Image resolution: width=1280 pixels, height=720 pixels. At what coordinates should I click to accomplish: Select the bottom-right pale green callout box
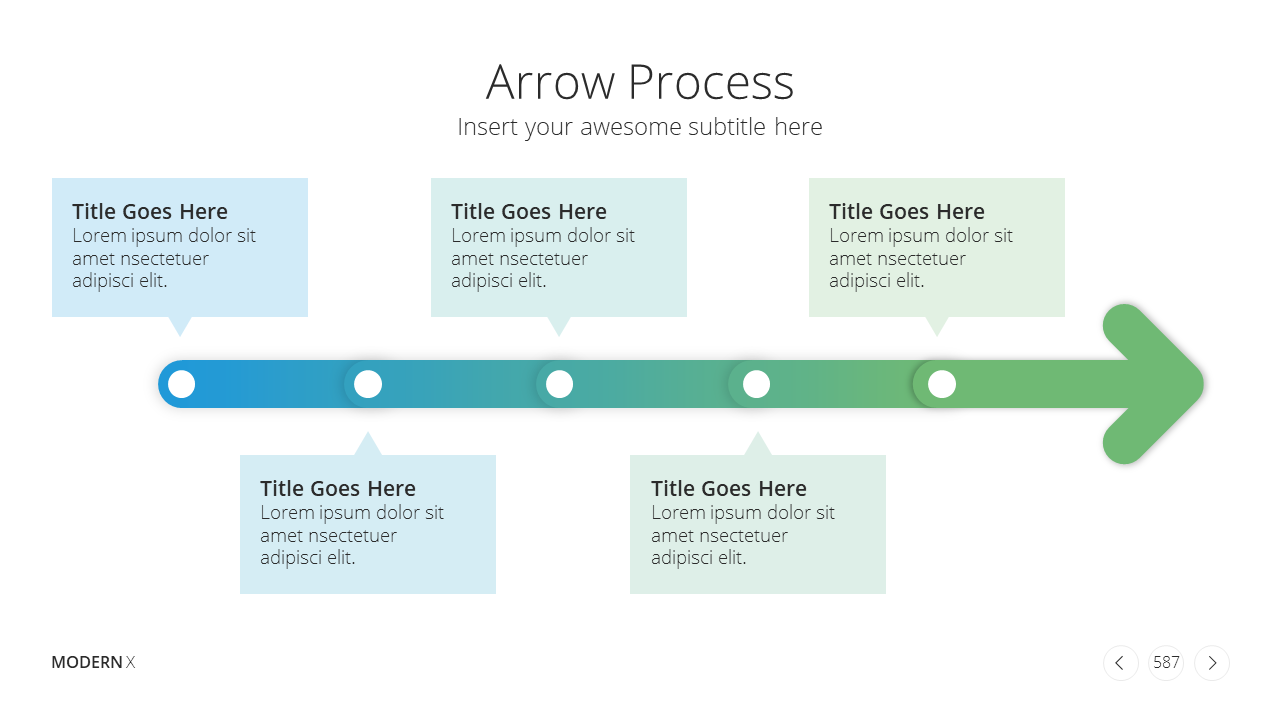(758, 524)
